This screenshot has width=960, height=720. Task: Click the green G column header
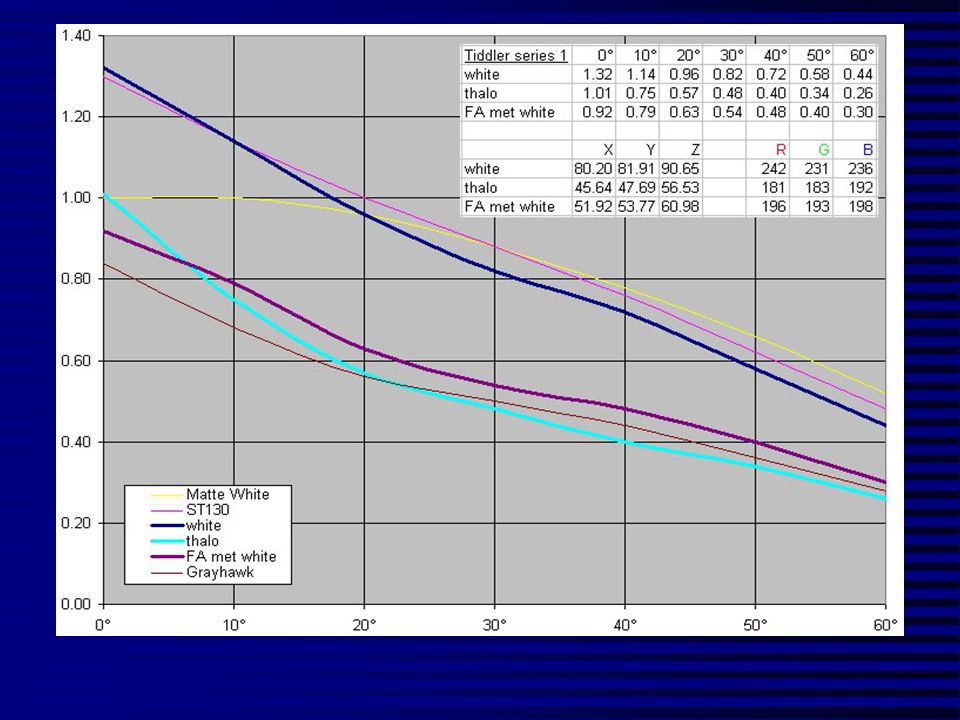[823, 149]
